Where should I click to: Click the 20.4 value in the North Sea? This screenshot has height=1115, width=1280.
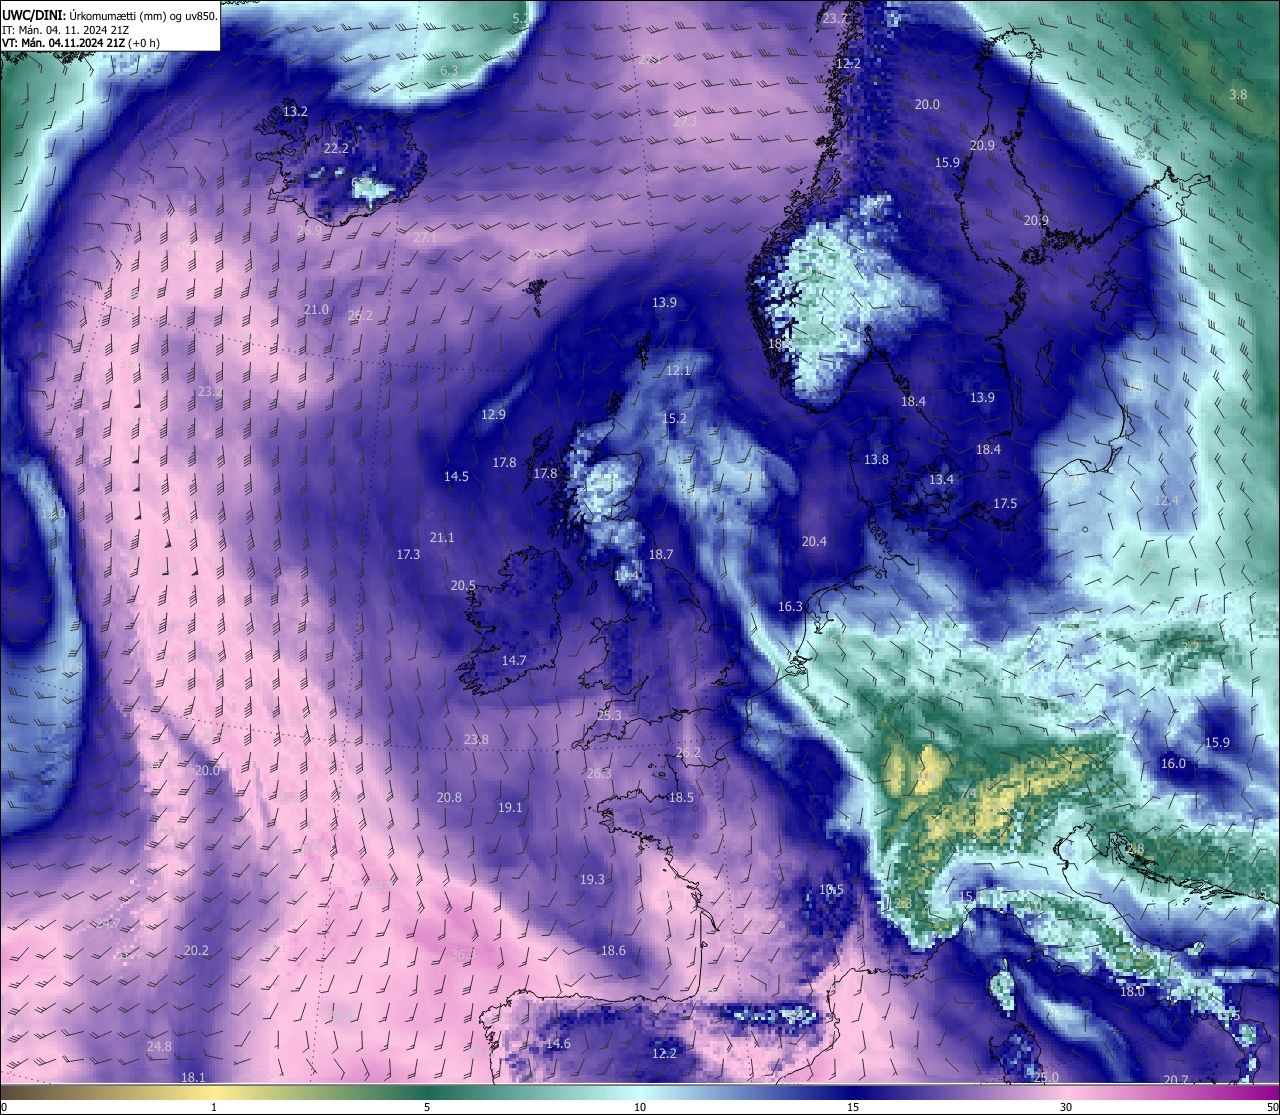pyautogui.click(x=815, y=542)
